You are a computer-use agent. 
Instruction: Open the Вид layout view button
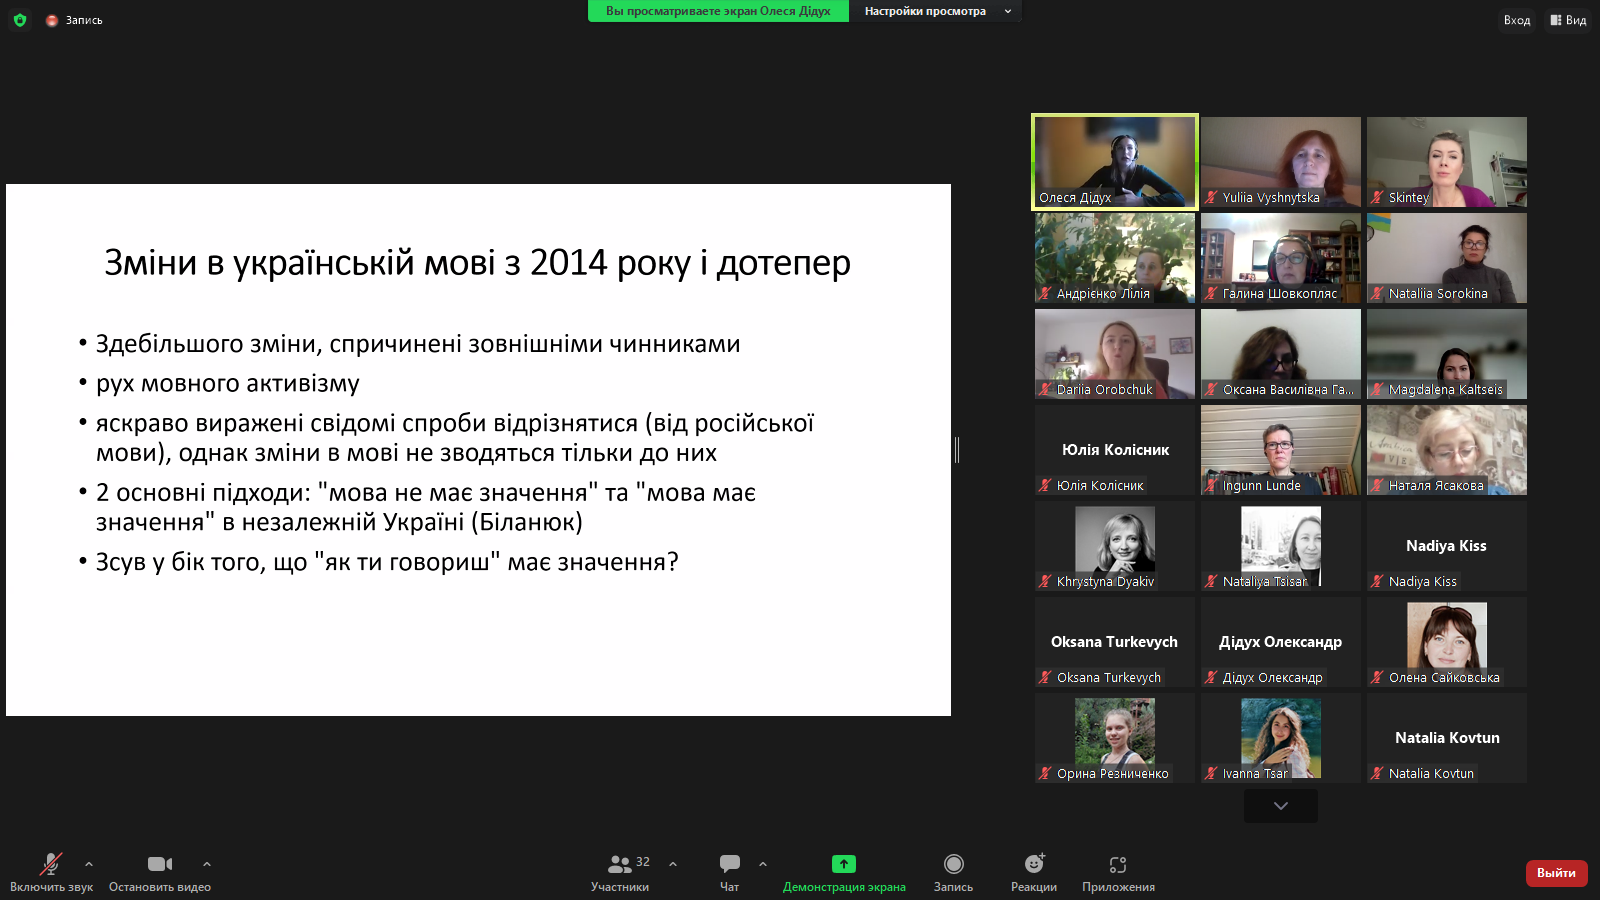tap(1568, 20)
